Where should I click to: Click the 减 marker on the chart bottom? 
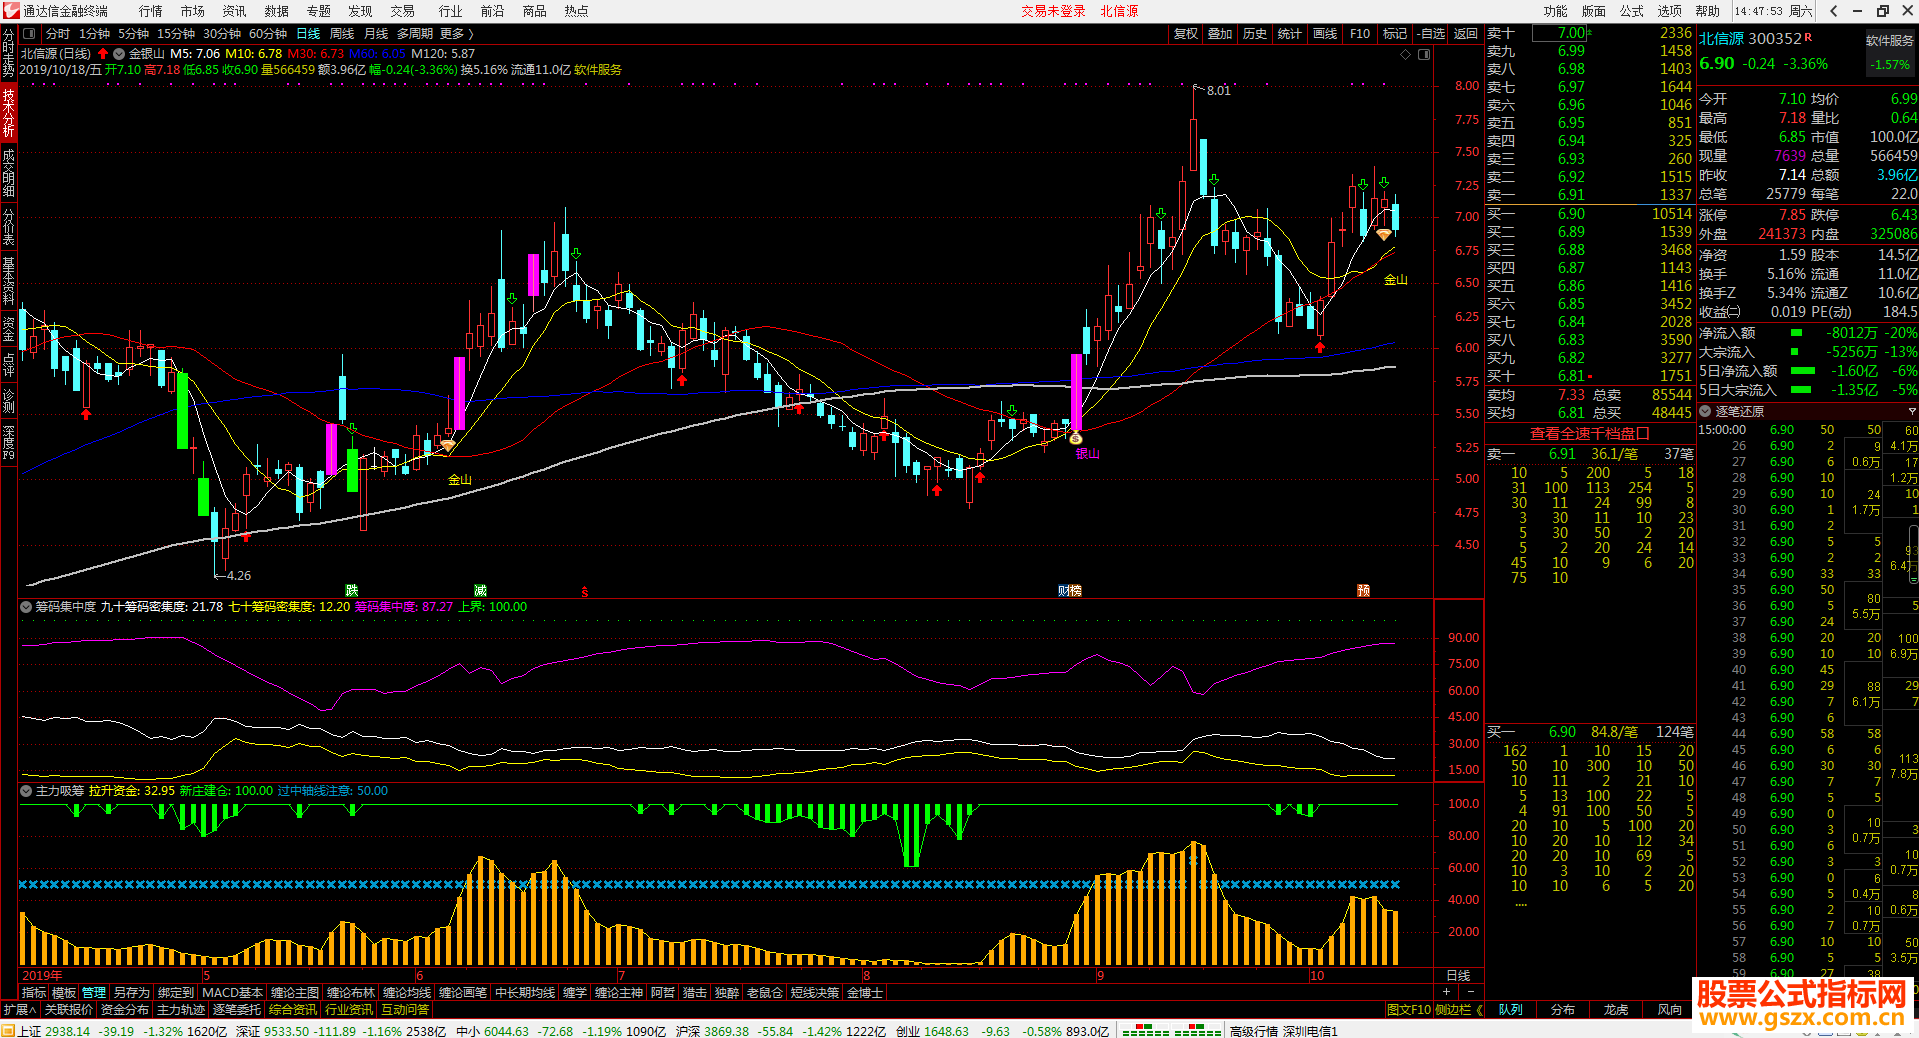coord(480,591)
